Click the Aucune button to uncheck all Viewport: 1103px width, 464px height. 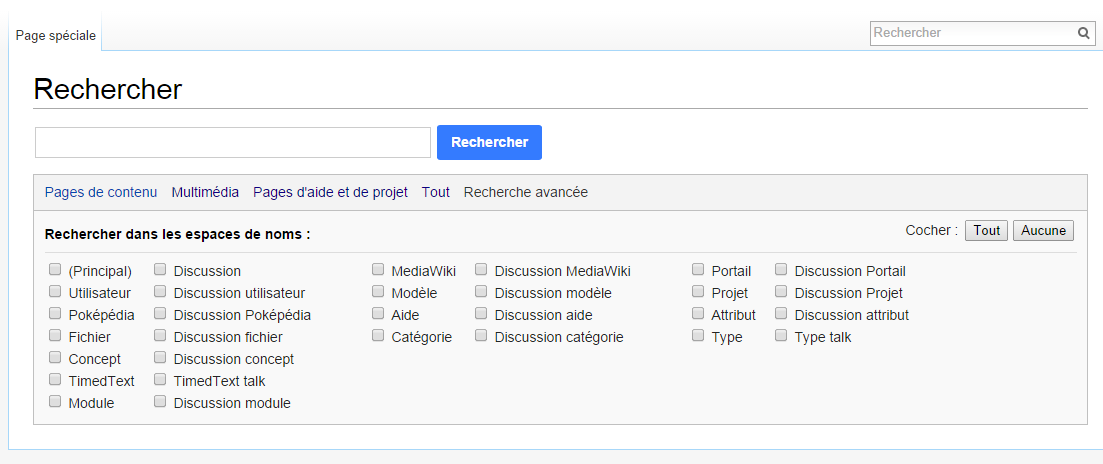(x=1043, y=231)
